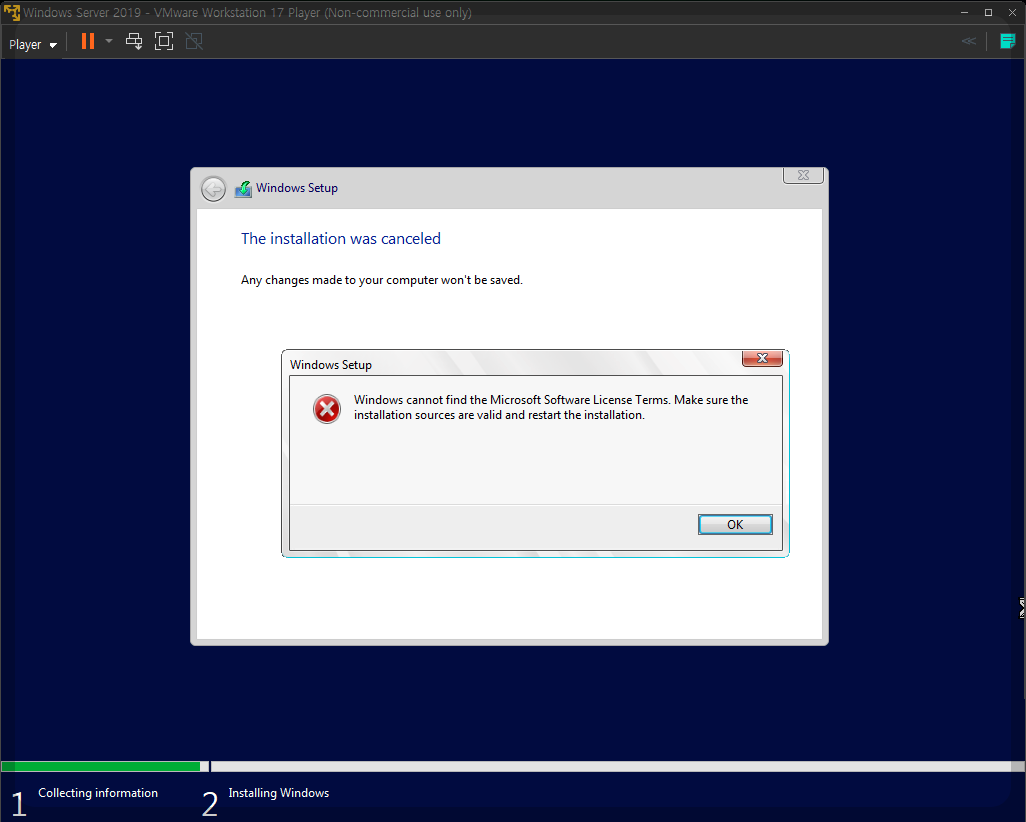Close the Windows Setup error dialog with X
The image size is (1026, 822).
tap(762, 358)
